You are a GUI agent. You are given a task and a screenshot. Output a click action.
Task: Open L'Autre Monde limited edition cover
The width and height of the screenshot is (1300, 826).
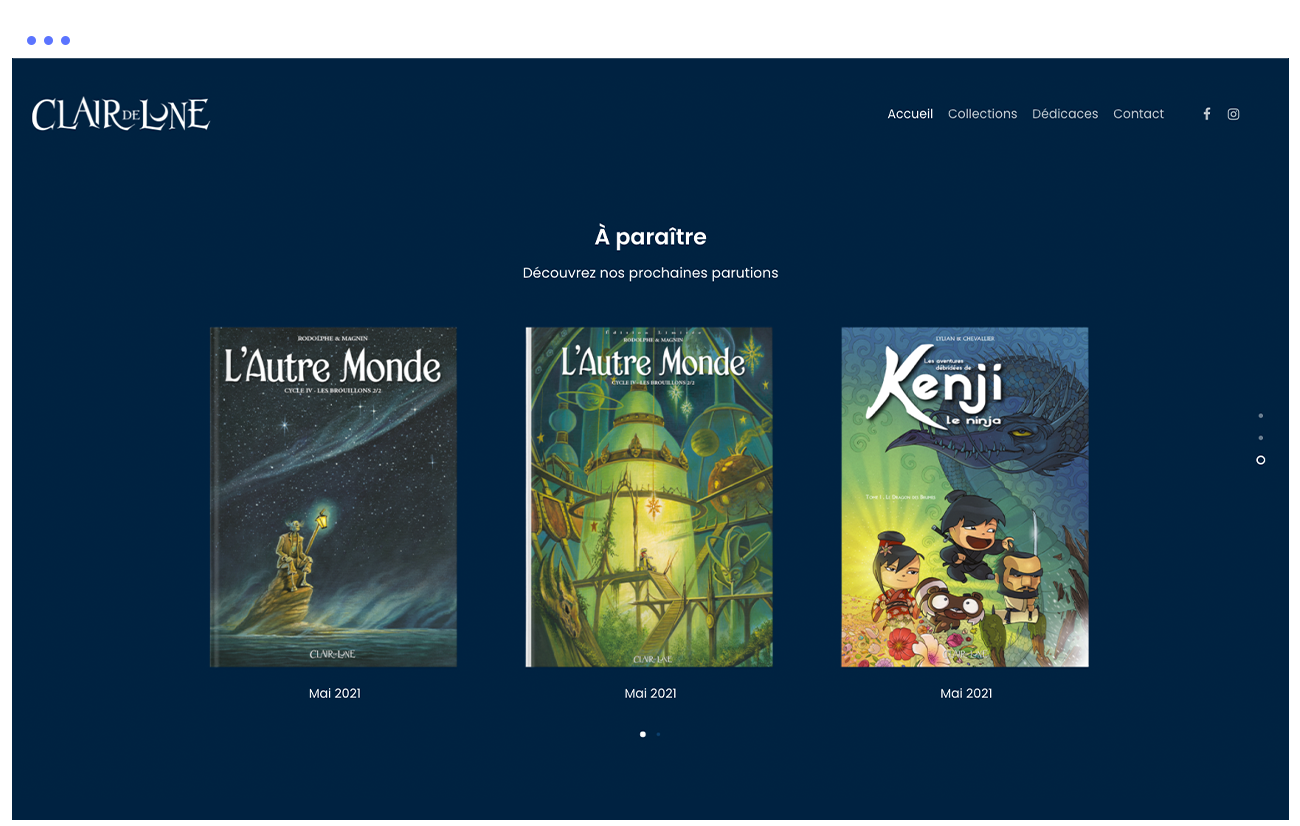click(x=649, y=497)
